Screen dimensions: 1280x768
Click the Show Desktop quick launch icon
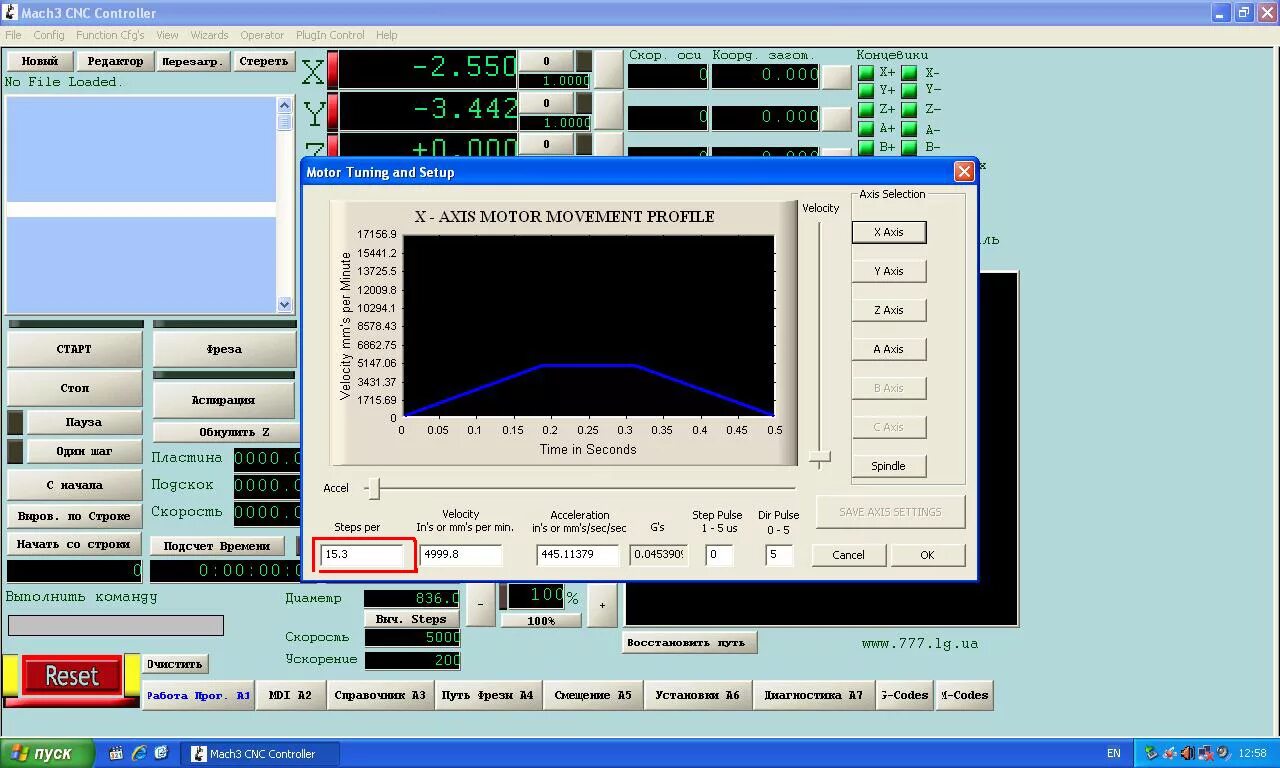(162, 753)
